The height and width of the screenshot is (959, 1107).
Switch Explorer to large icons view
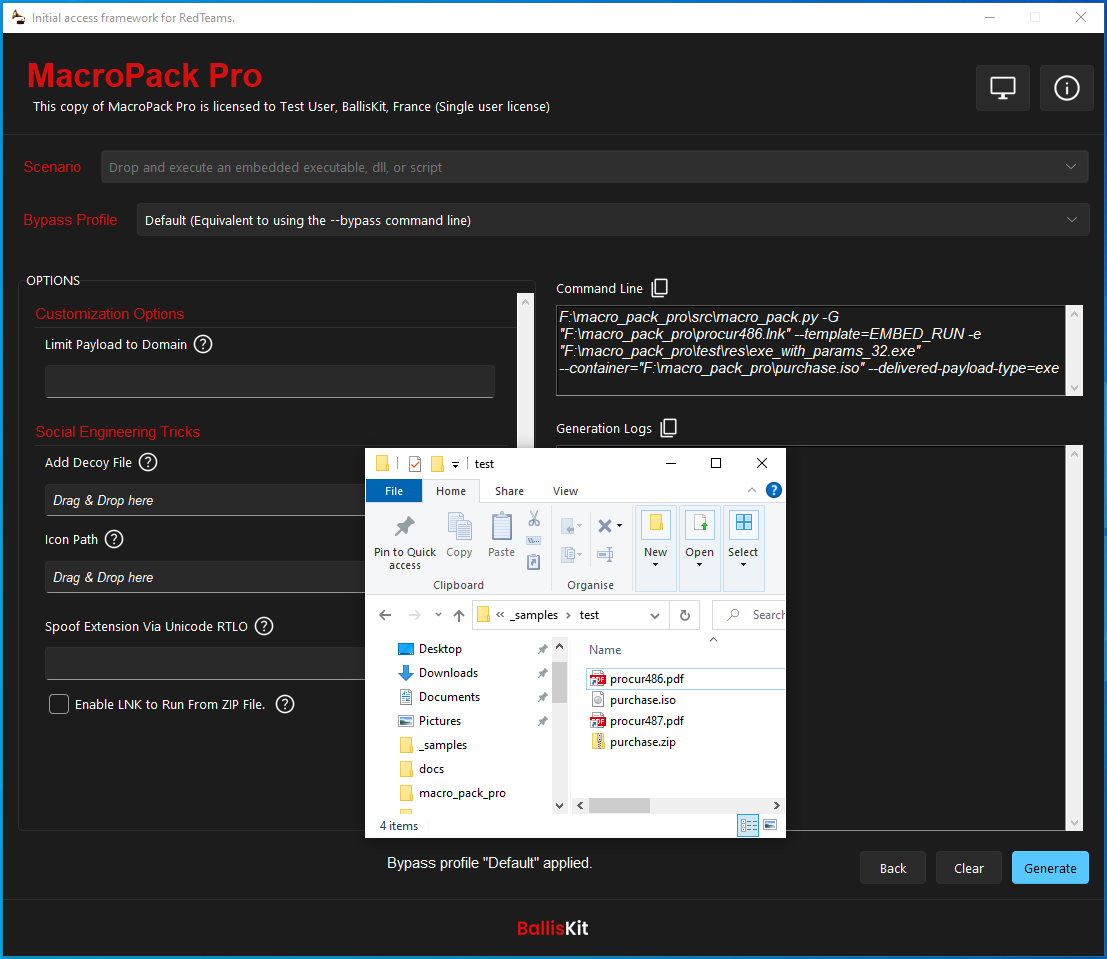[770, 825]
